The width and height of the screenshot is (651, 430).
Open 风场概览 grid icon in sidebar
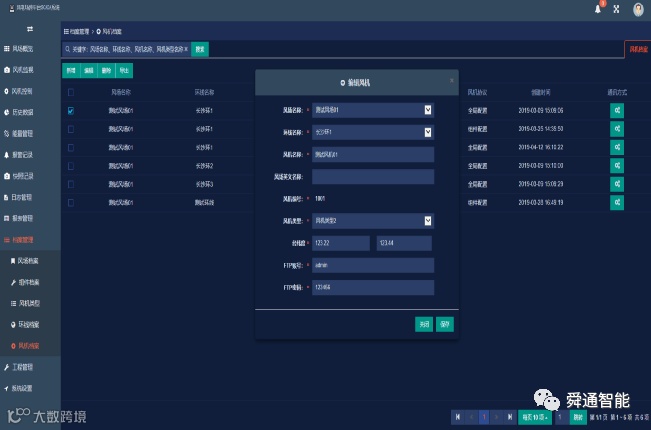pyautogui.click(x=19, y=49)
